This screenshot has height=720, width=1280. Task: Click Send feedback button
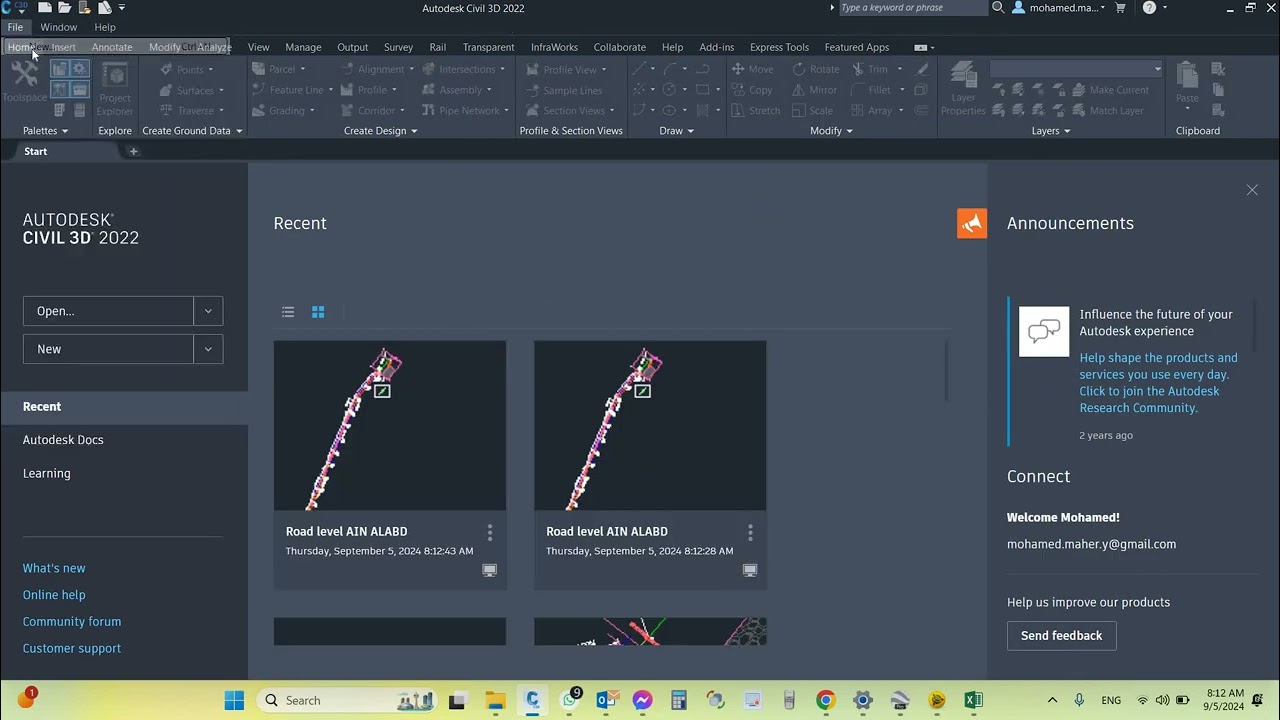pos(1061,636)
